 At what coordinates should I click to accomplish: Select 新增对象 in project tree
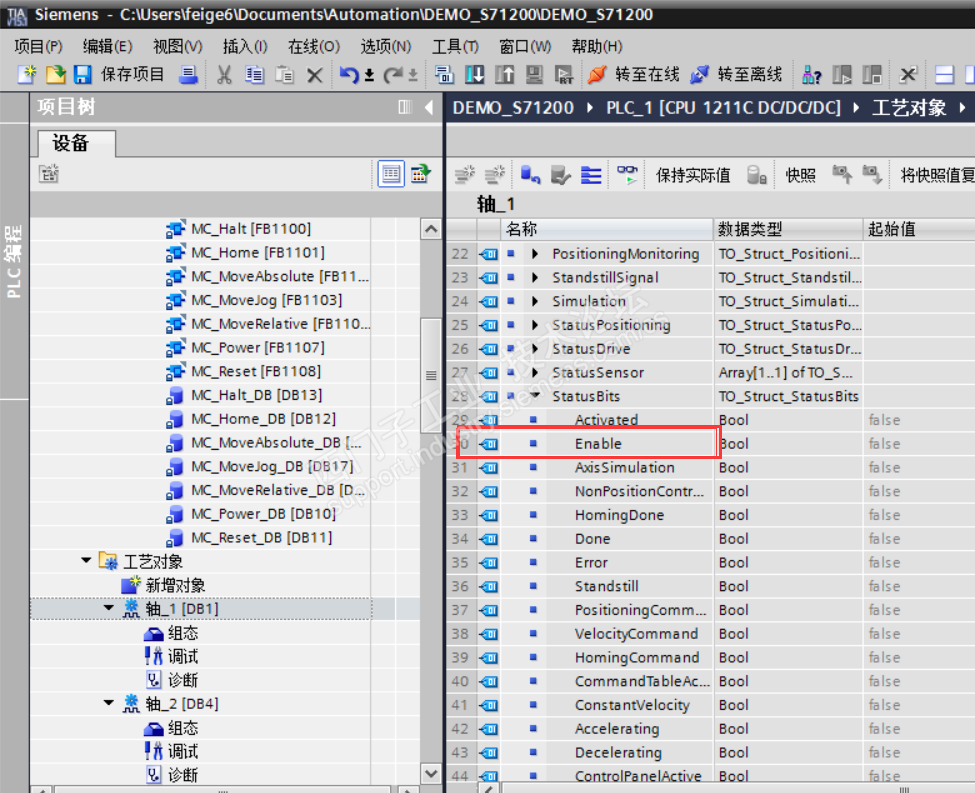tap(175, 585)
